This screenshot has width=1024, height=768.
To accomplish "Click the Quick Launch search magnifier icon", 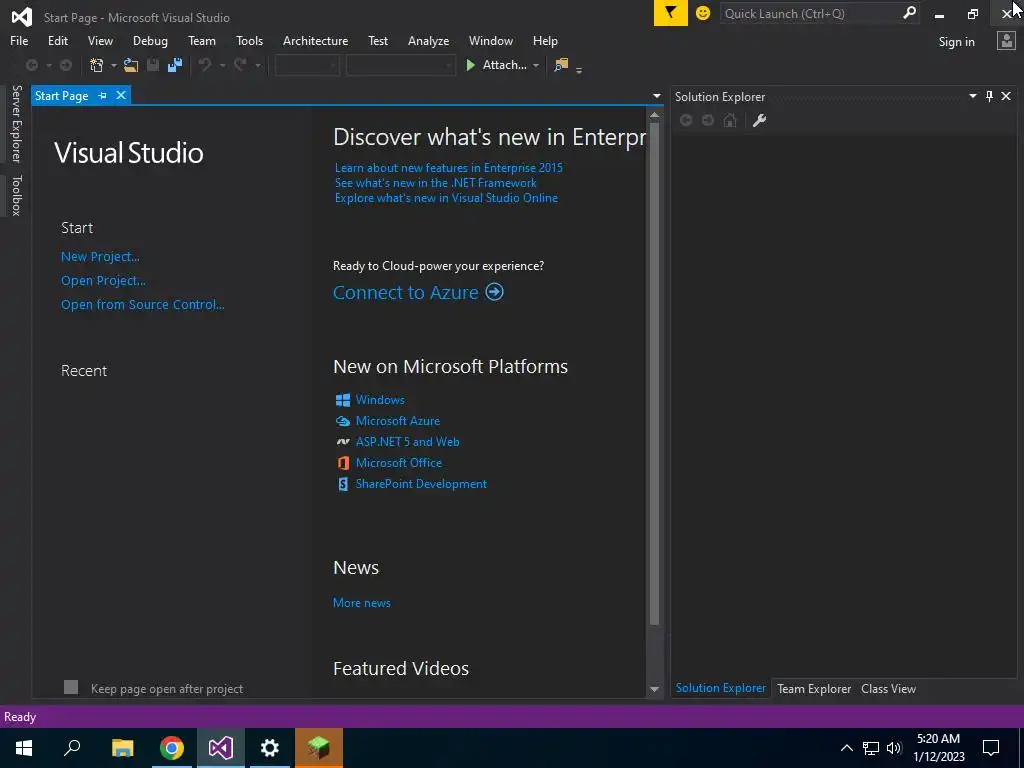I will 909,13.
